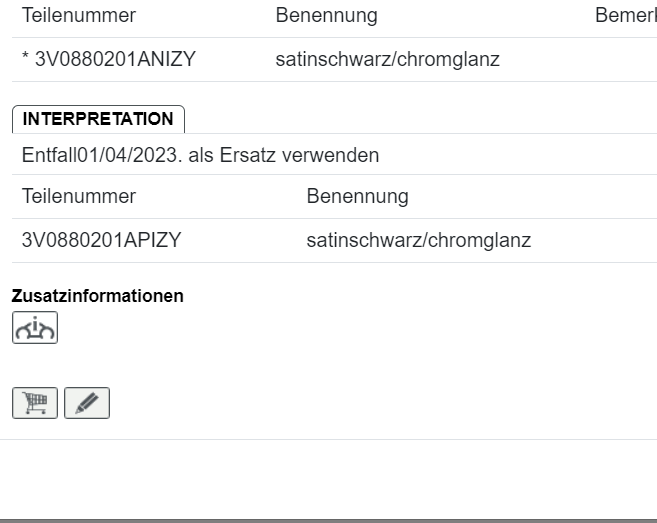Click Teilenummer header in INTERPRETATION section
Image resolution: width=657 pixels, height=523 pixels.
click(x=79, y=197)
